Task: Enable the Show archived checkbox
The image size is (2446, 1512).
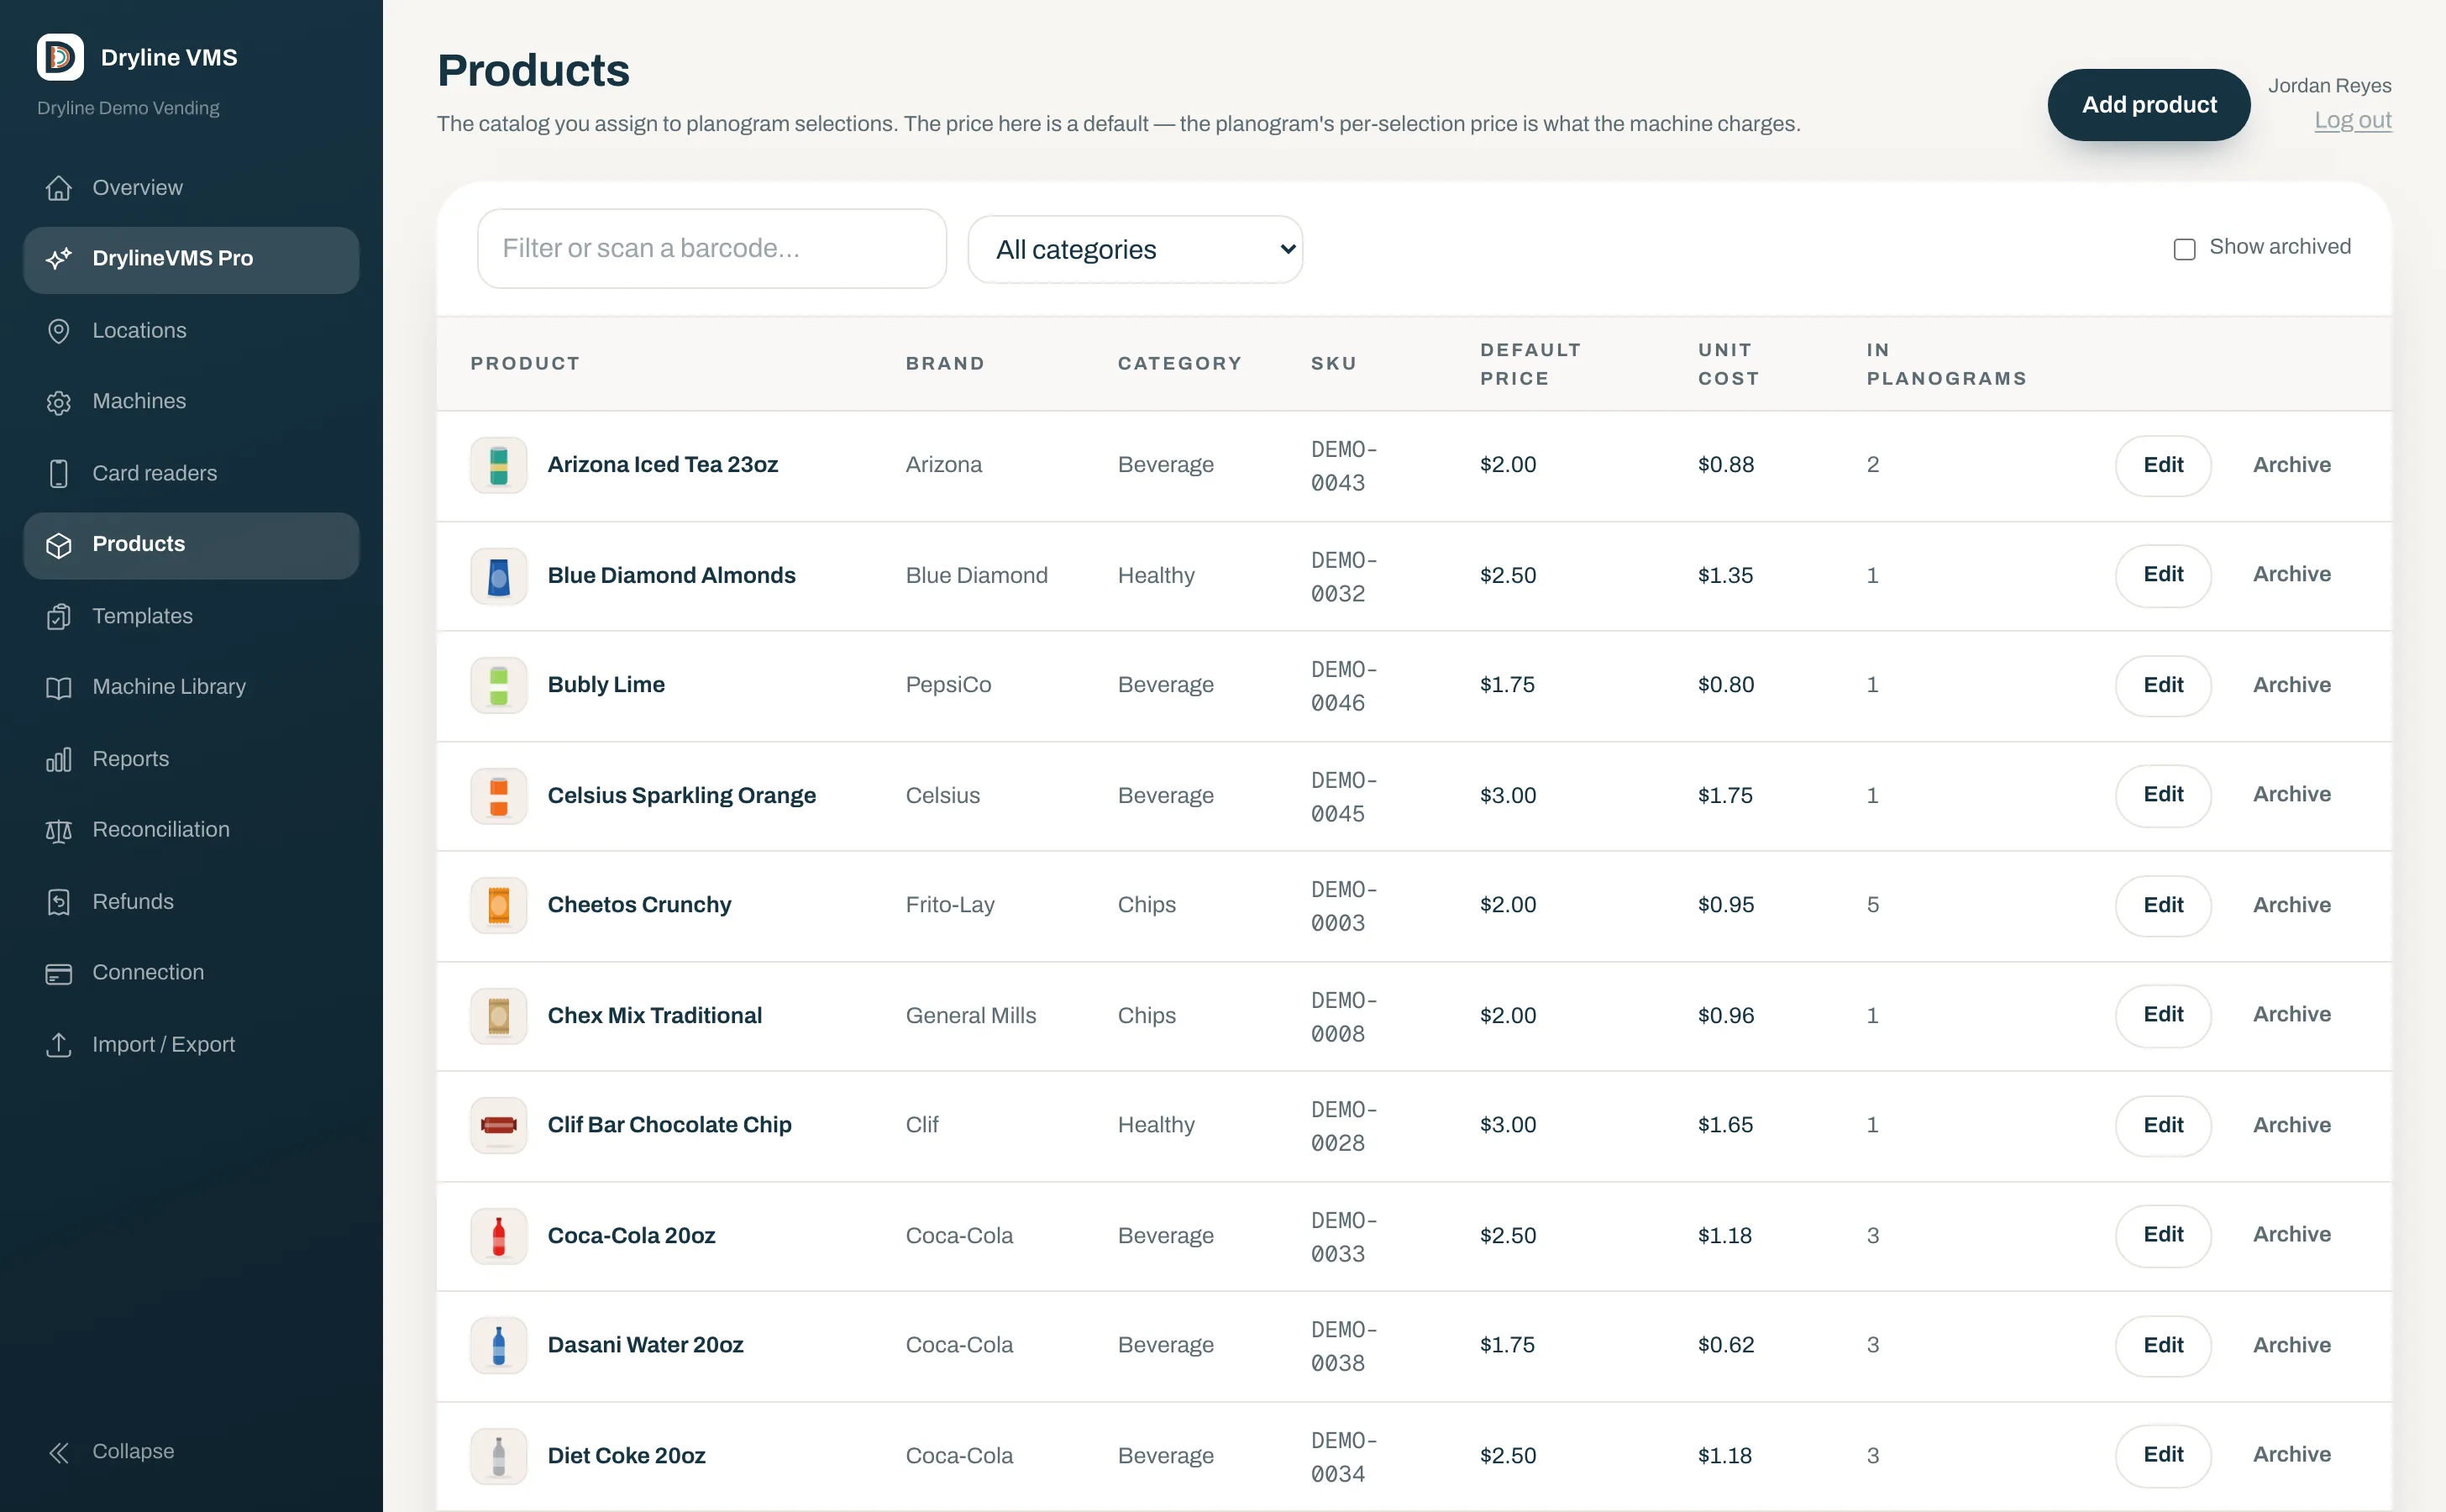Action: (x=2184, y=249)
